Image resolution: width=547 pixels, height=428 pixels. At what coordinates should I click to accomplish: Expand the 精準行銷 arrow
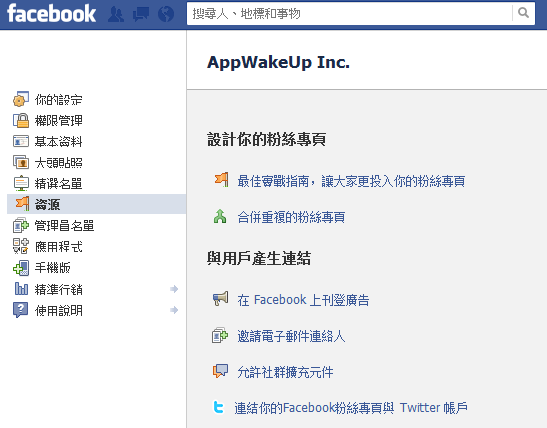point(174,289)
